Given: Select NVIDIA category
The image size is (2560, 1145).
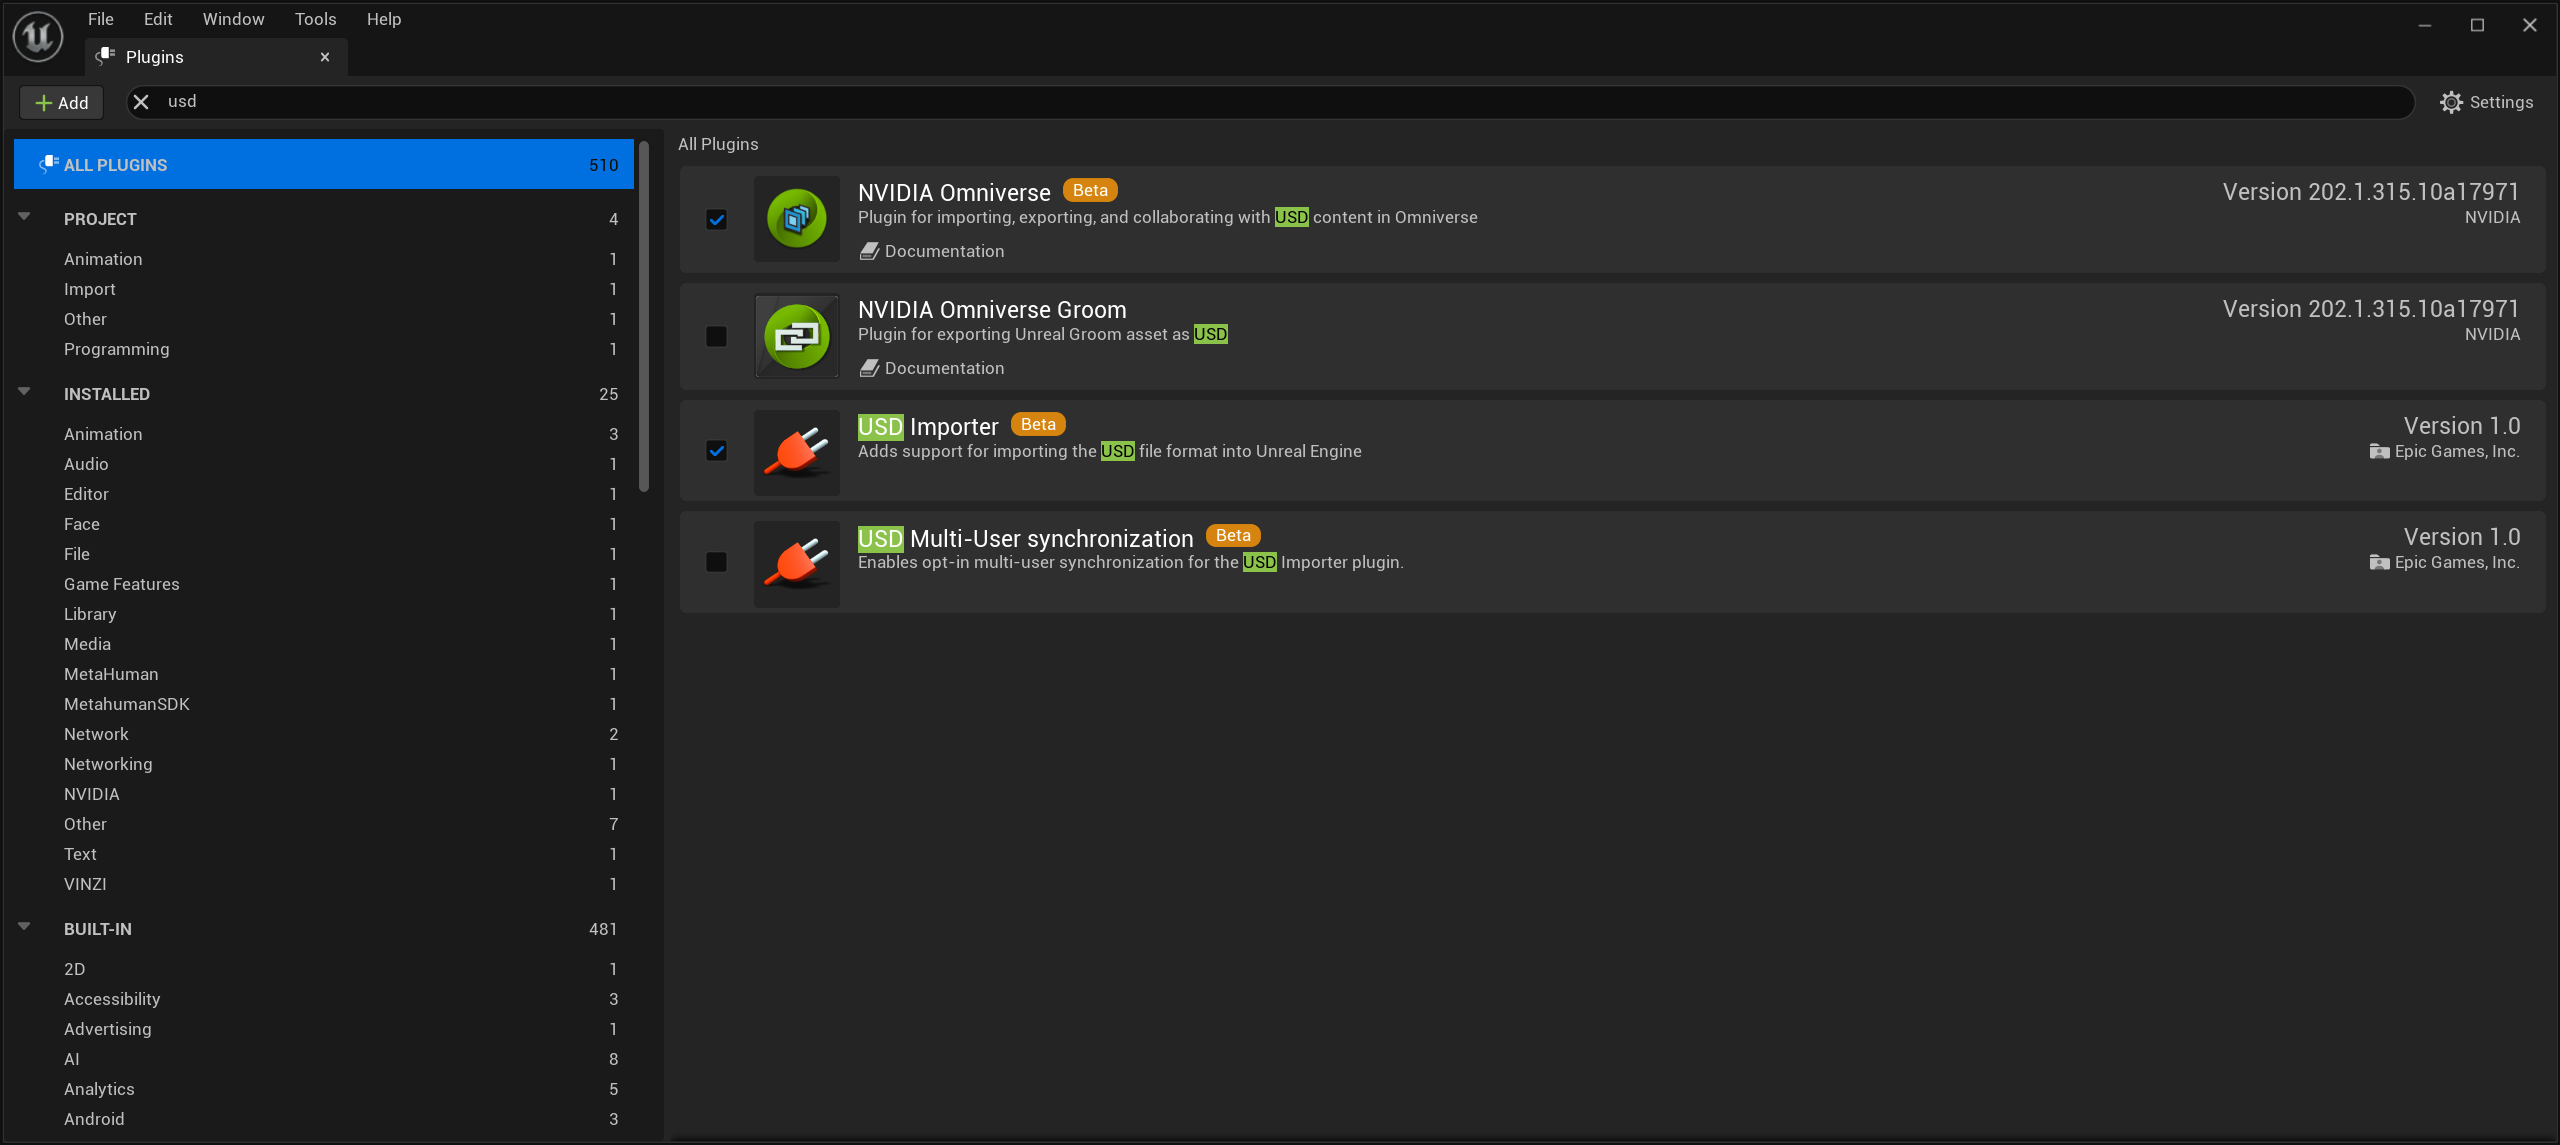Looking at the screenshot, I should coord(324,794).
